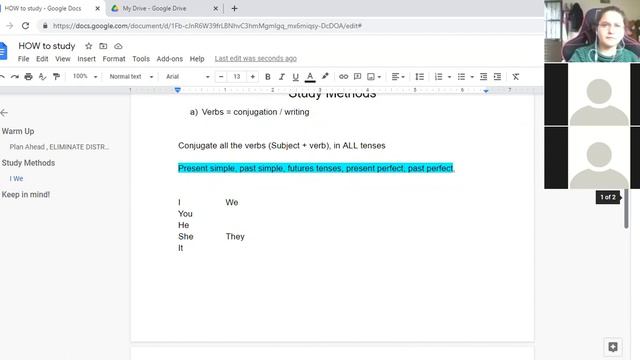Jump to Study Methods in outline
This screenshot has width=640, height=360.
tap(28, 163)
